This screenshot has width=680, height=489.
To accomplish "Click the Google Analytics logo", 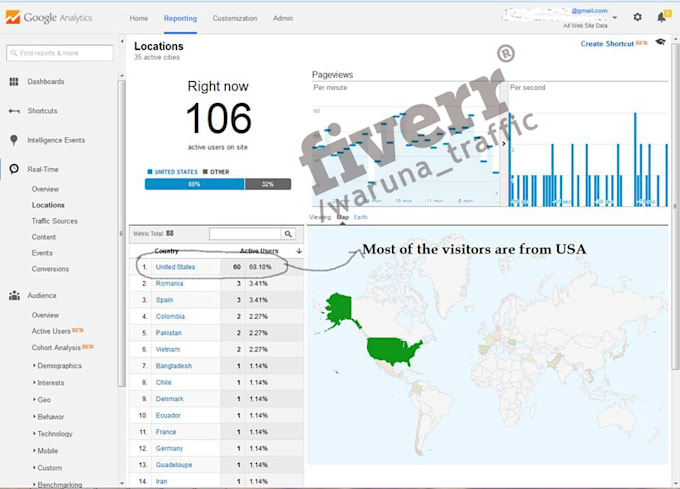I will click(x=49, y=18).
